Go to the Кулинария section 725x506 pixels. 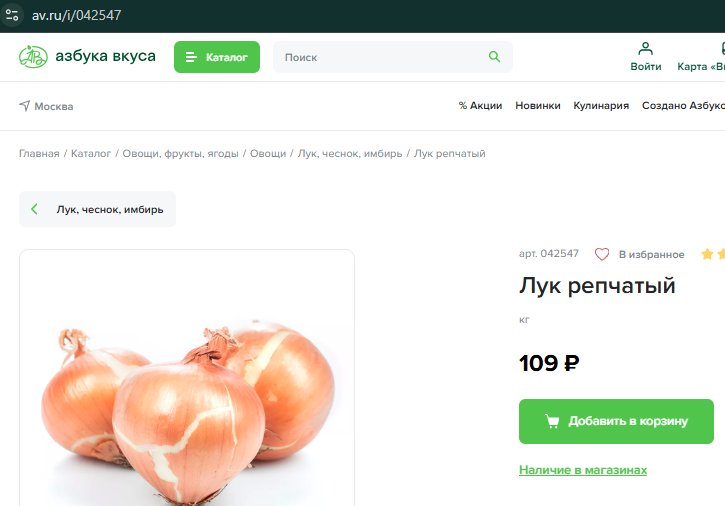(x=601, y=105)
